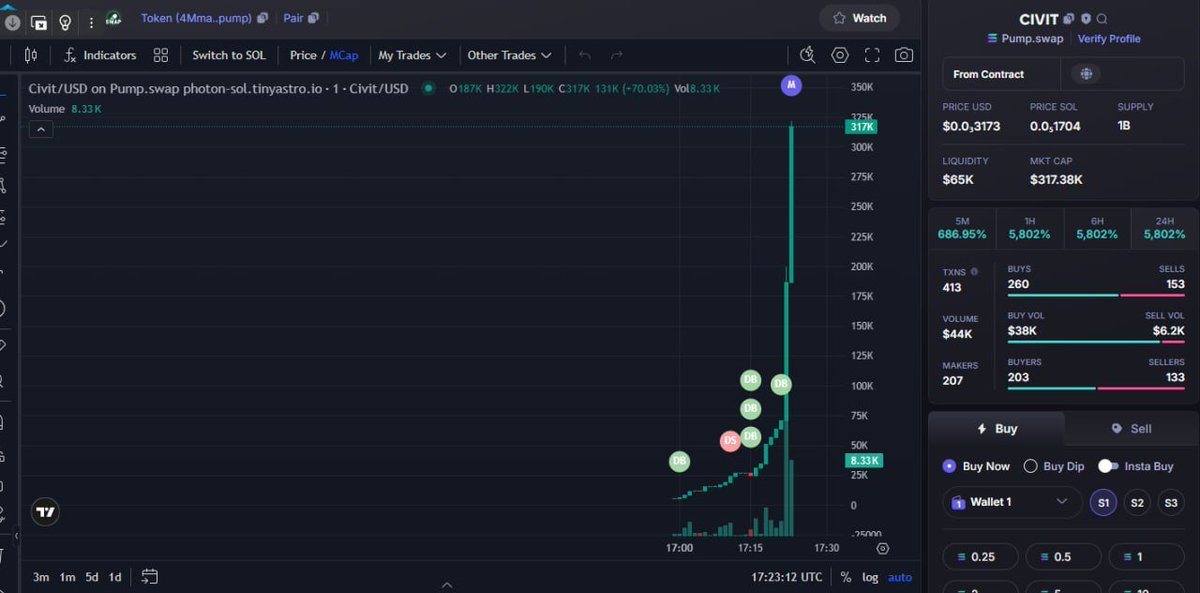Open the chart layout grid icon
1200x593 pixels.
160,55
